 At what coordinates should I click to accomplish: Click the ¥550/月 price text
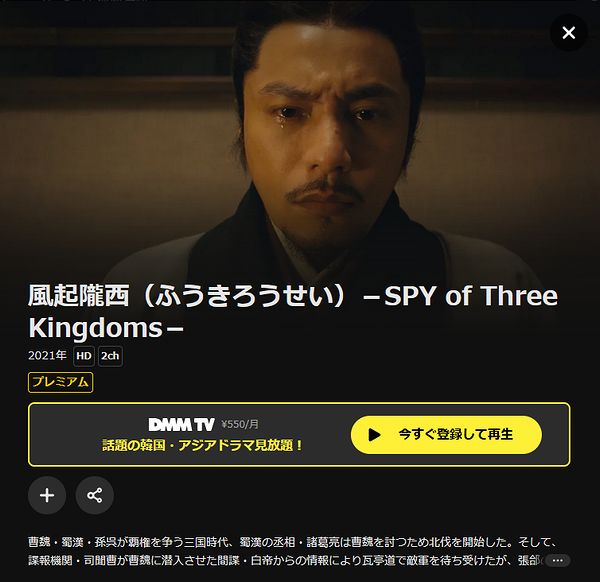(x=240, y=424)
